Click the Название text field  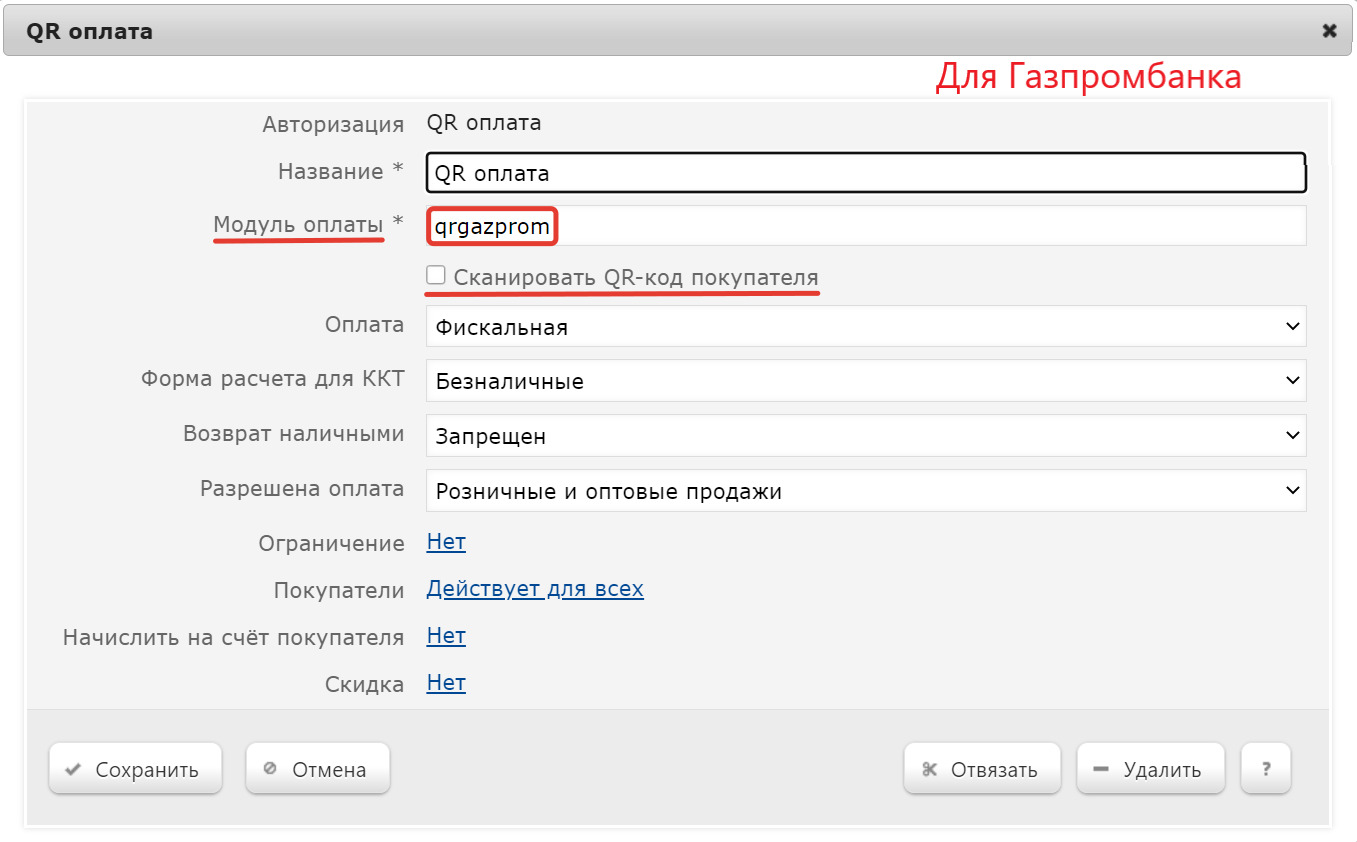pyautogui.click(x=865, y=173)
